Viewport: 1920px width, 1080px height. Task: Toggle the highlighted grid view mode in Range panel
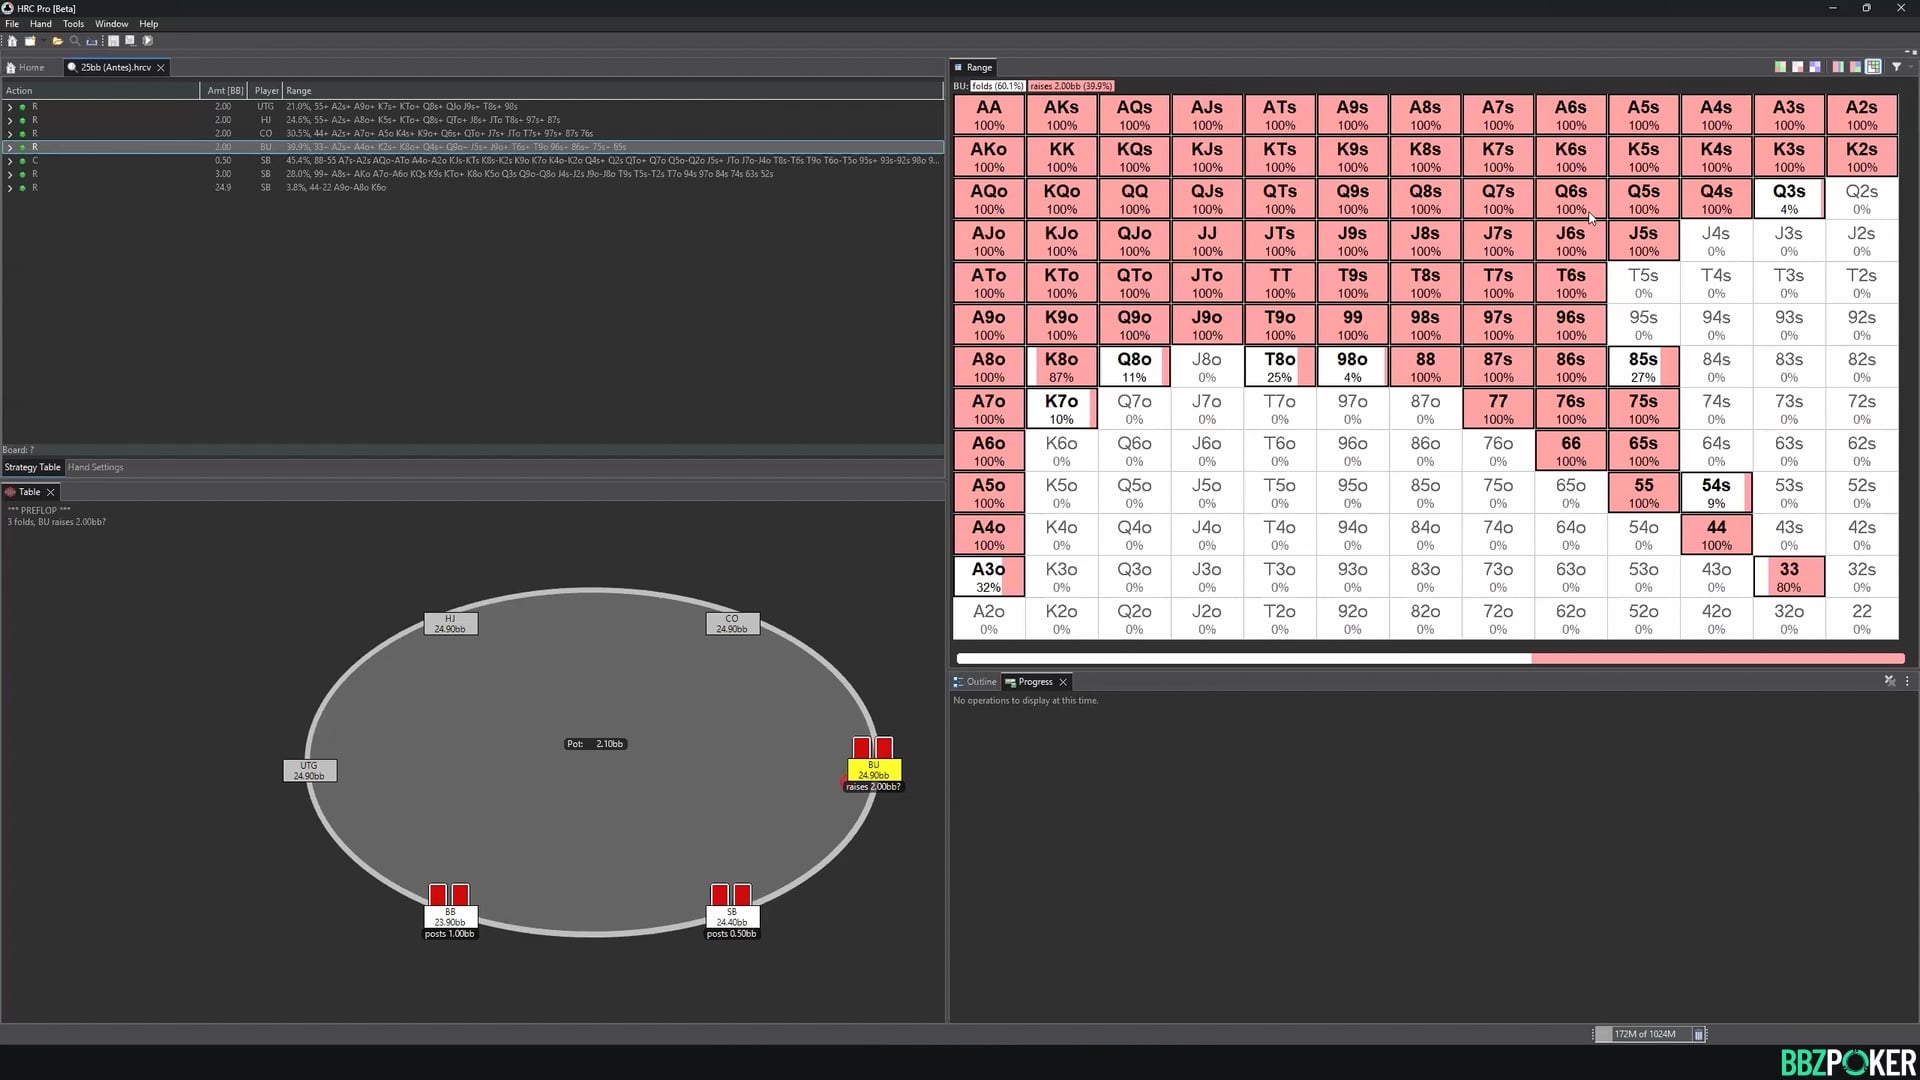1873,67
